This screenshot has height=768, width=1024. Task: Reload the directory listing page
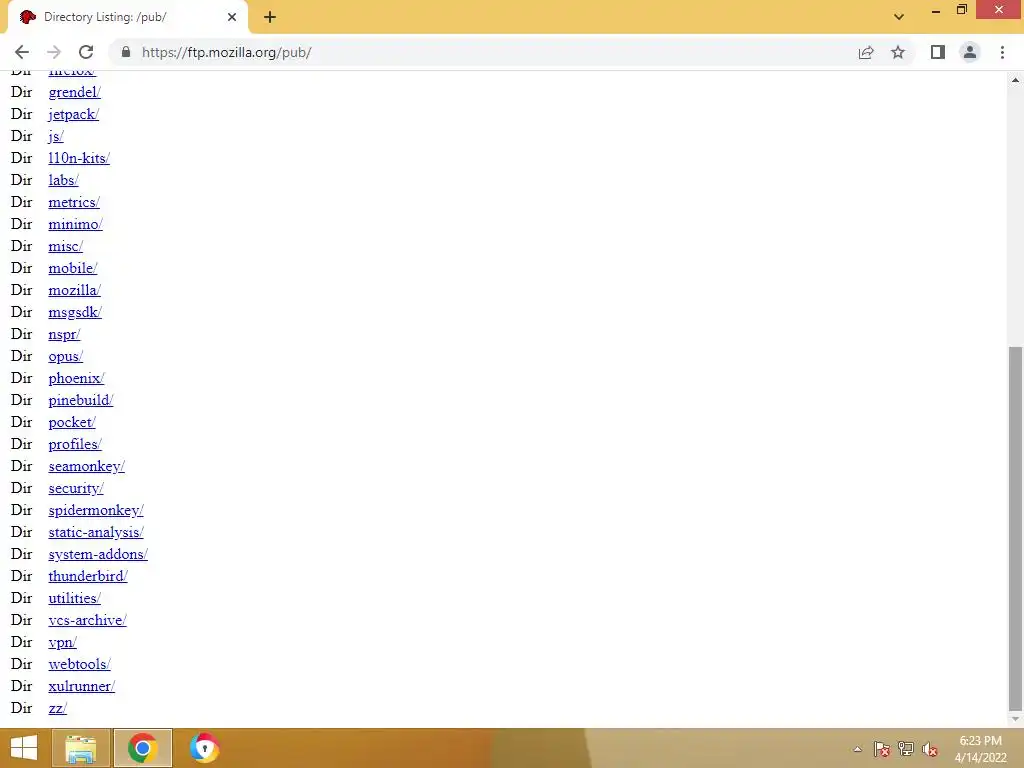(x=86, y=52)
